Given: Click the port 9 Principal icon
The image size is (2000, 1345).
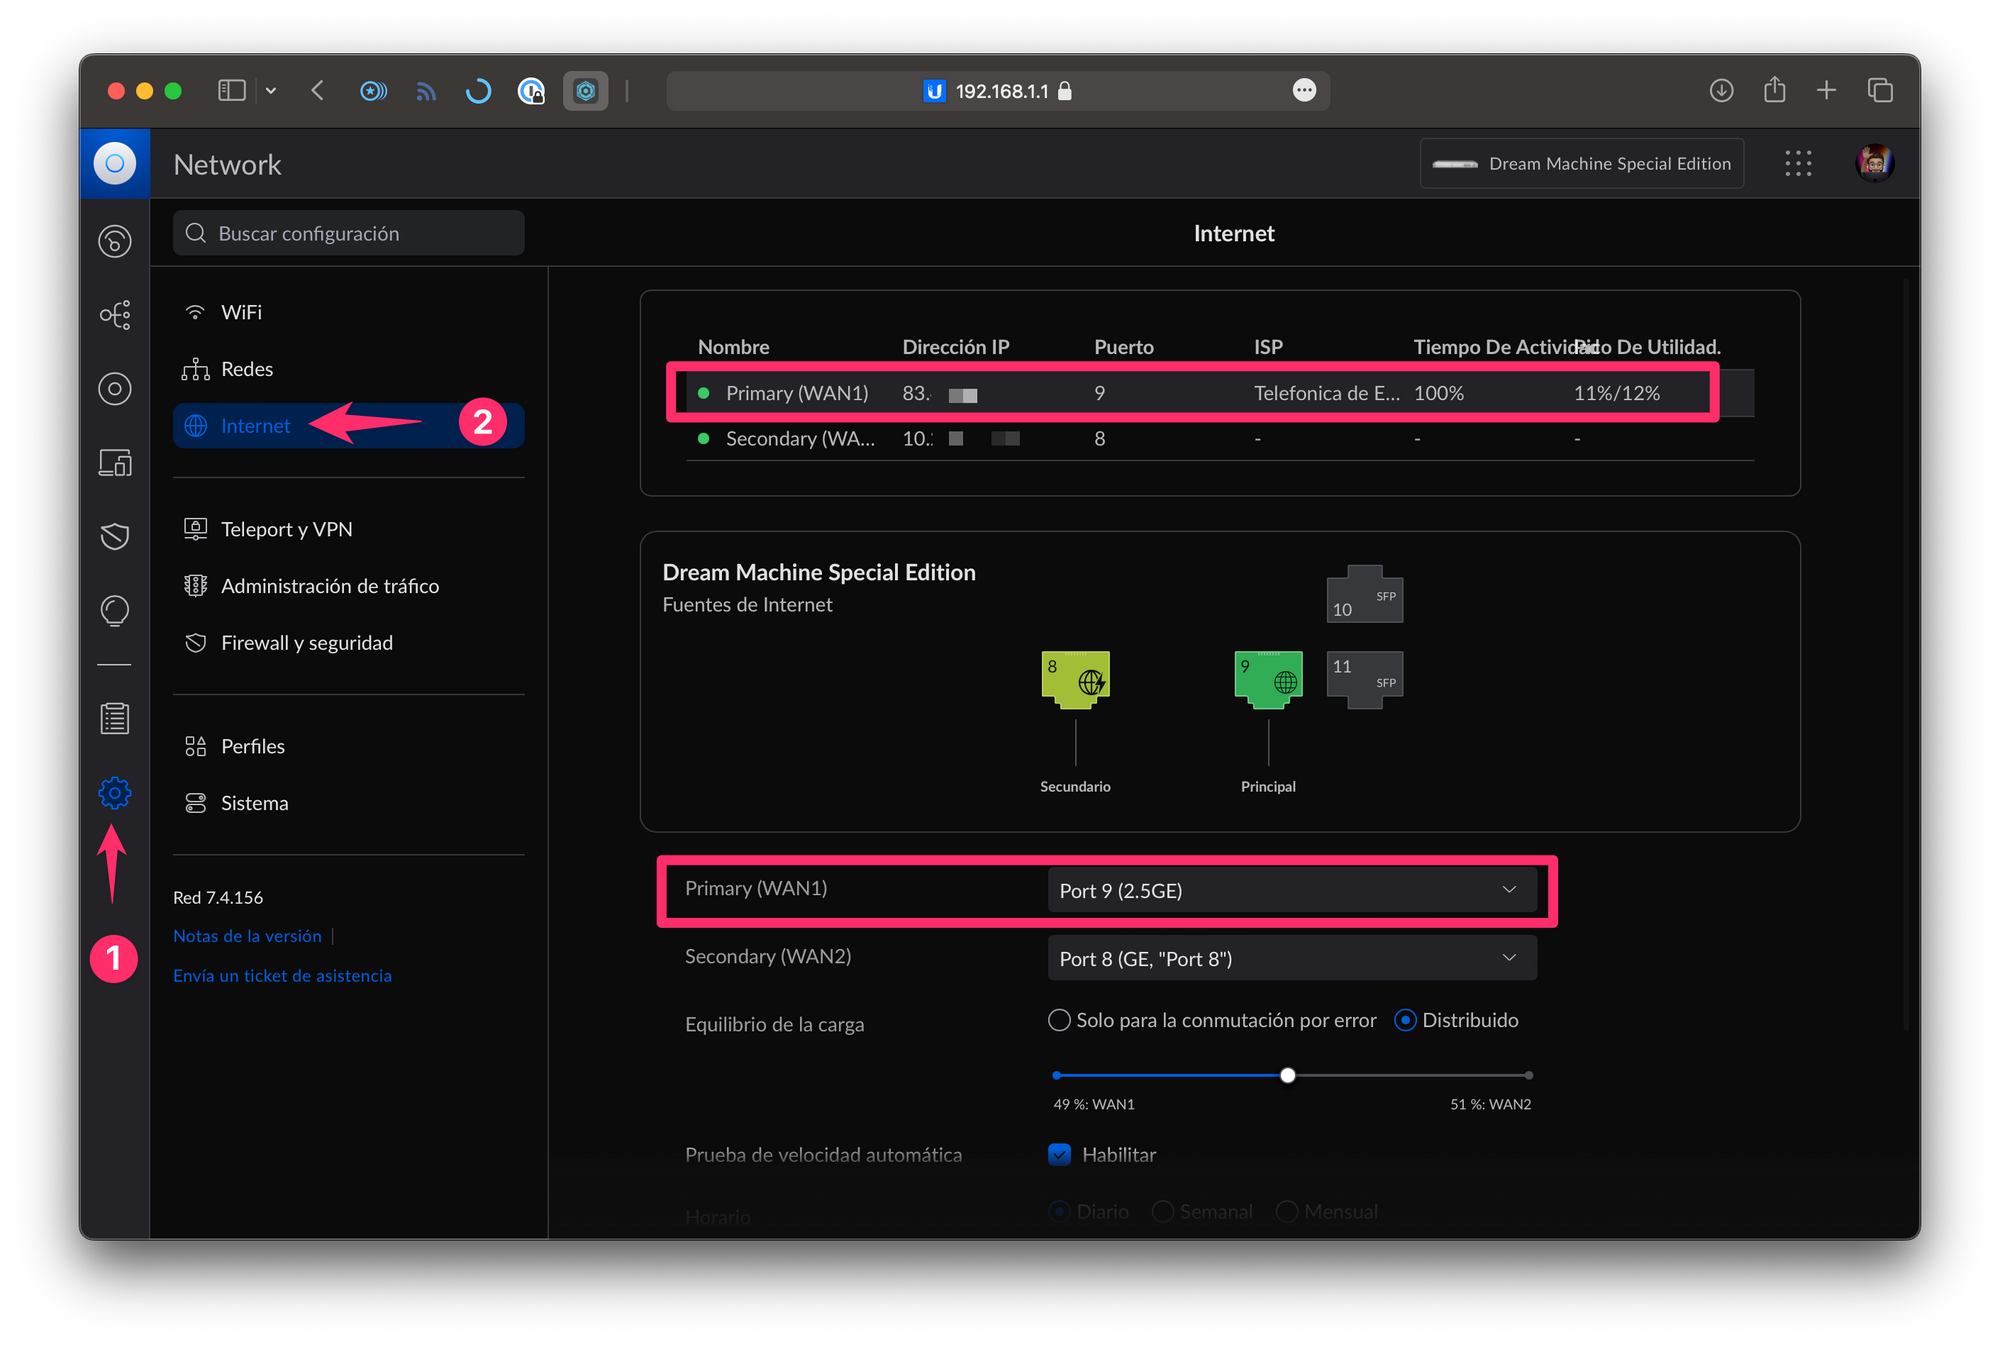Looking at the screenshot, I should click(1268, 680).
